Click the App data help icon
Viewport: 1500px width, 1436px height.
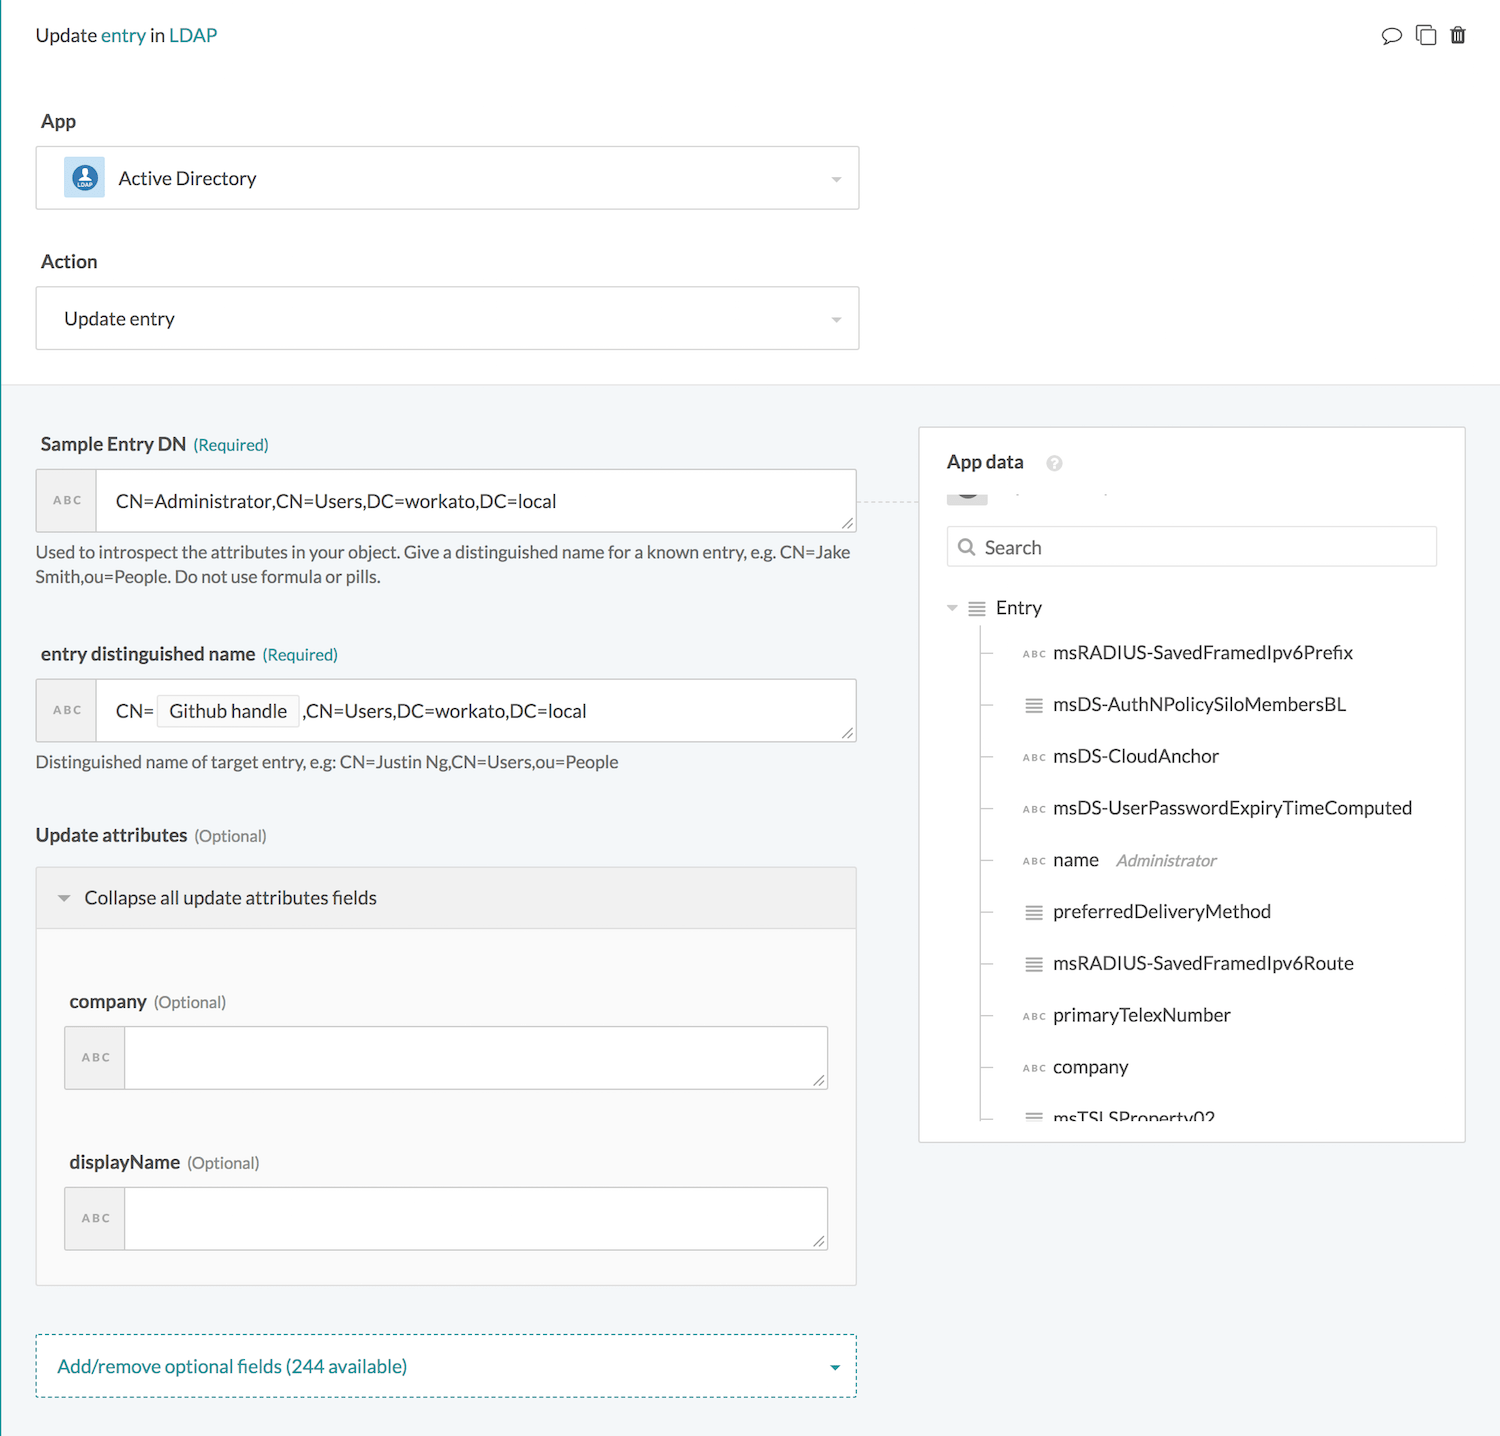1054,463
